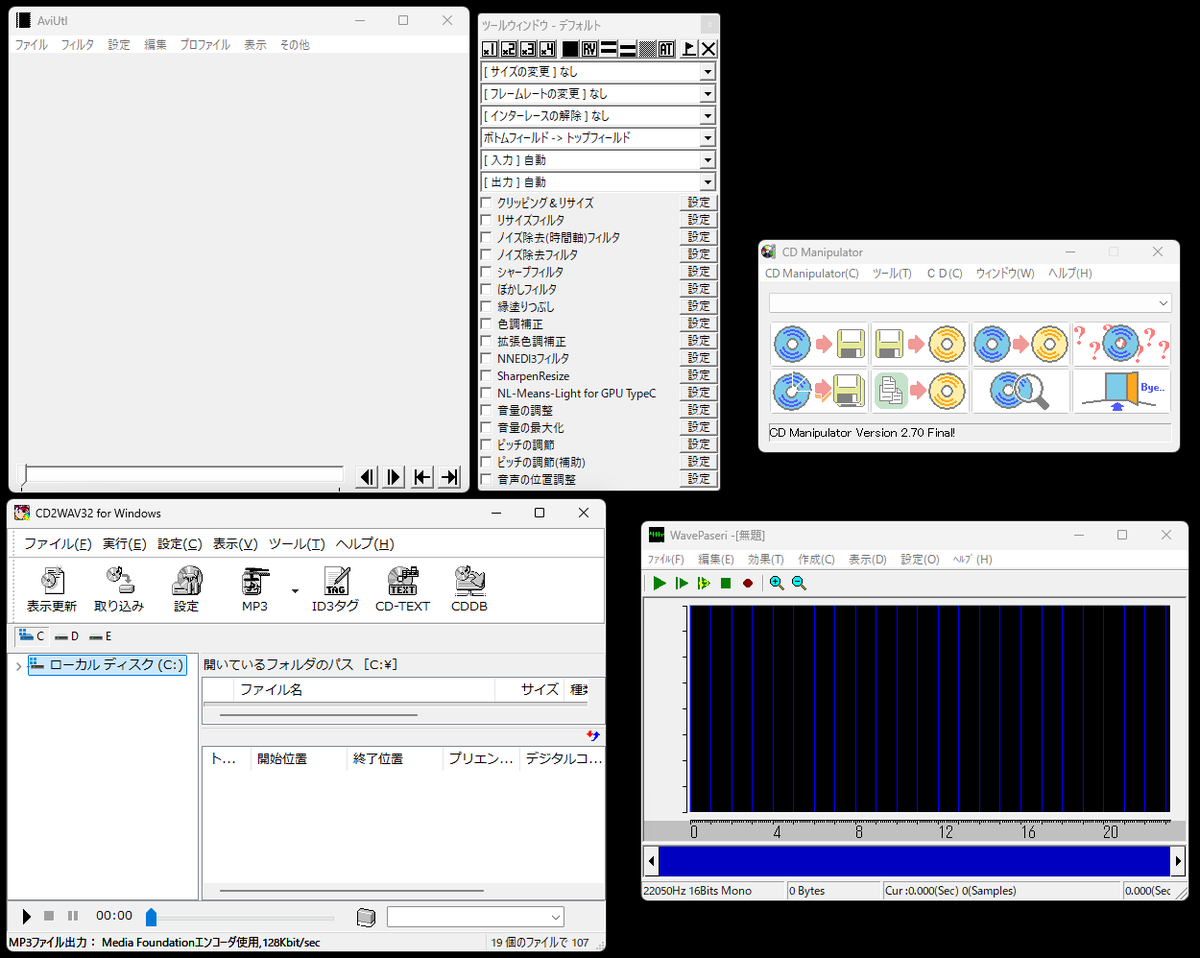
Task: Open the [入力] 自動 dropdown
Action: 598,160
